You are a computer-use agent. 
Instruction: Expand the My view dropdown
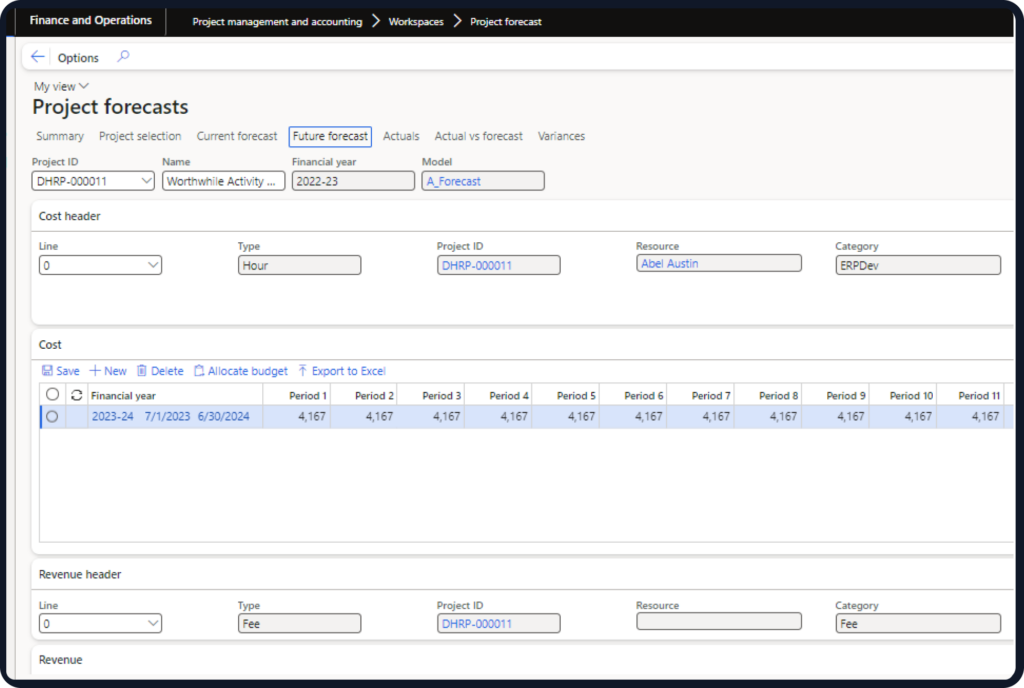click(x=61, y=87)
